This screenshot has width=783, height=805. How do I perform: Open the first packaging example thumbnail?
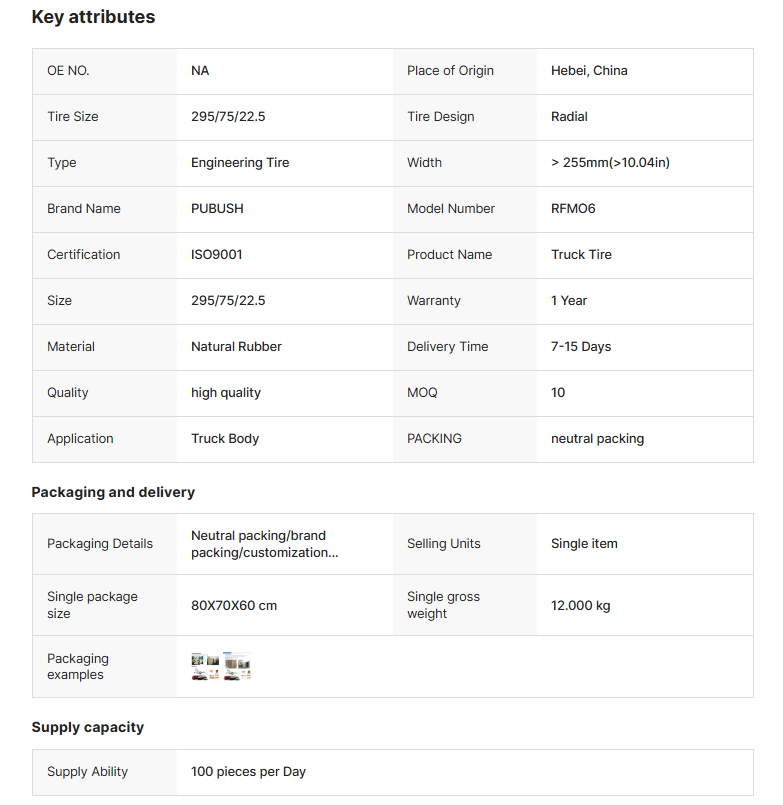point(205,667)
